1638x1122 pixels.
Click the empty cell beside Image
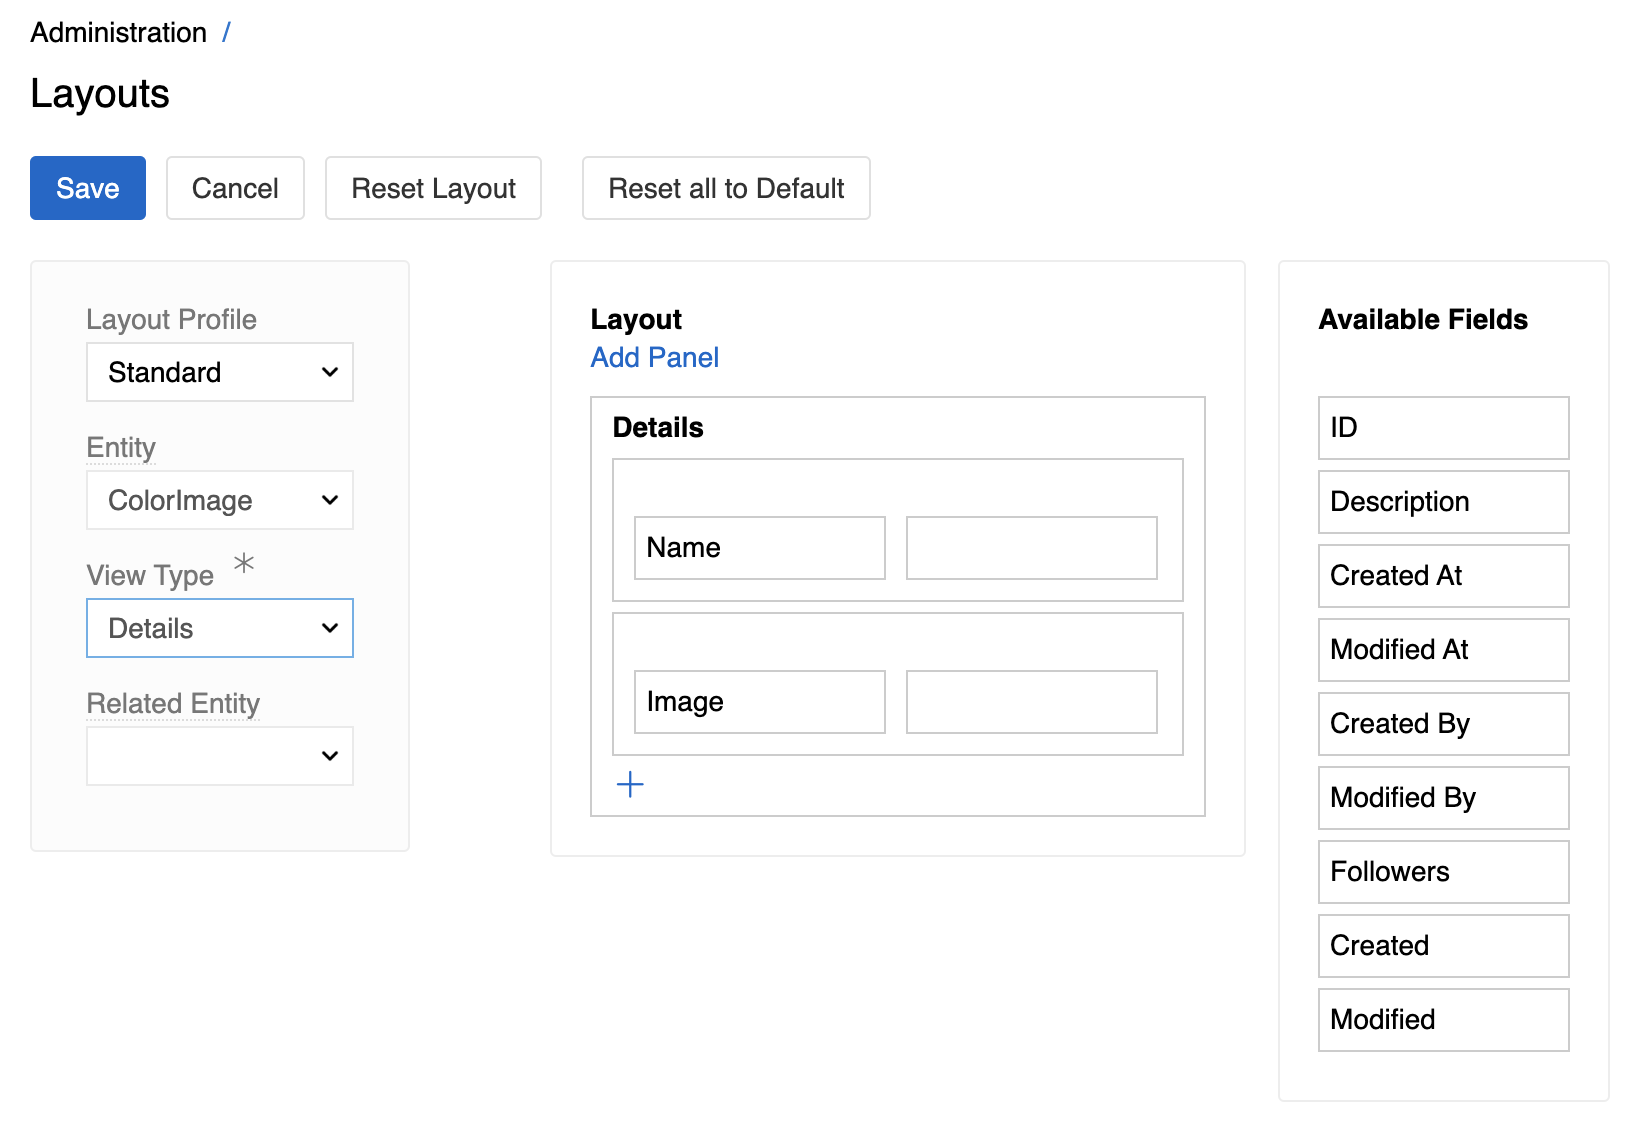tap(1032, 702)
